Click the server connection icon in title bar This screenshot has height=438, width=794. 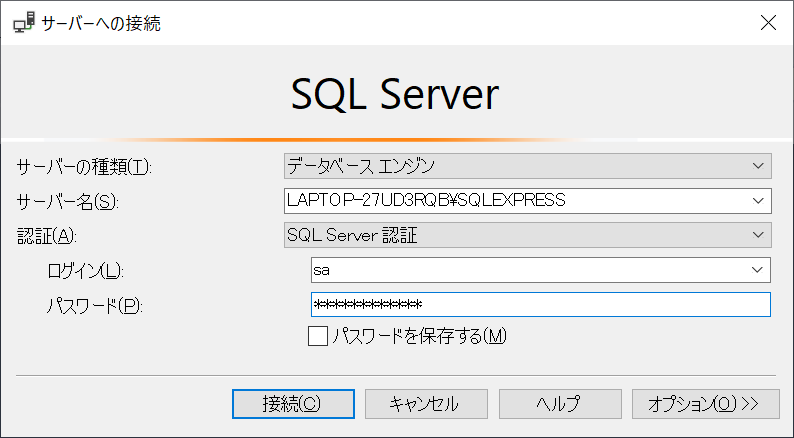[24, 23]
